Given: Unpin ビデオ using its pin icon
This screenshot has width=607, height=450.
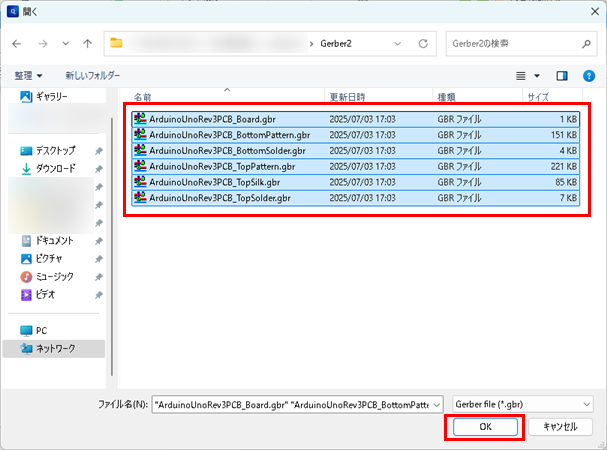Looking at the screenshot, I should point(99,295).
